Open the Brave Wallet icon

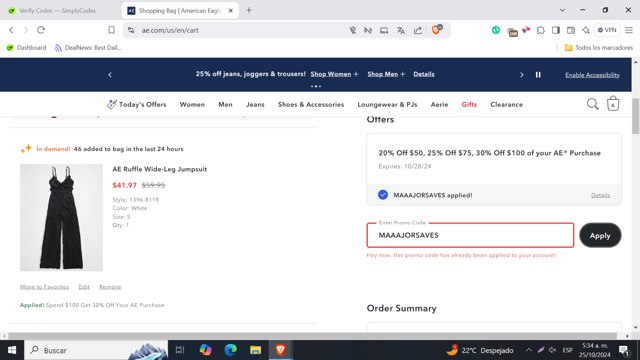tap(571, 30)
